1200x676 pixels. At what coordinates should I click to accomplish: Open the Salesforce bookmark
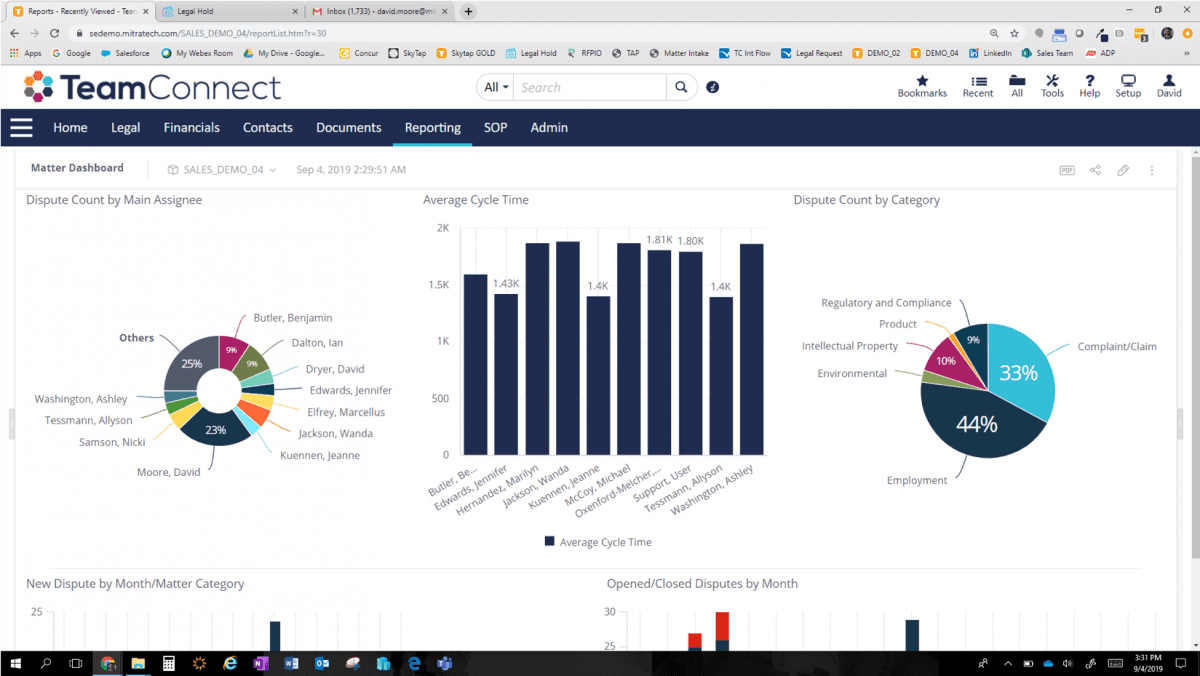click(126, 53)
